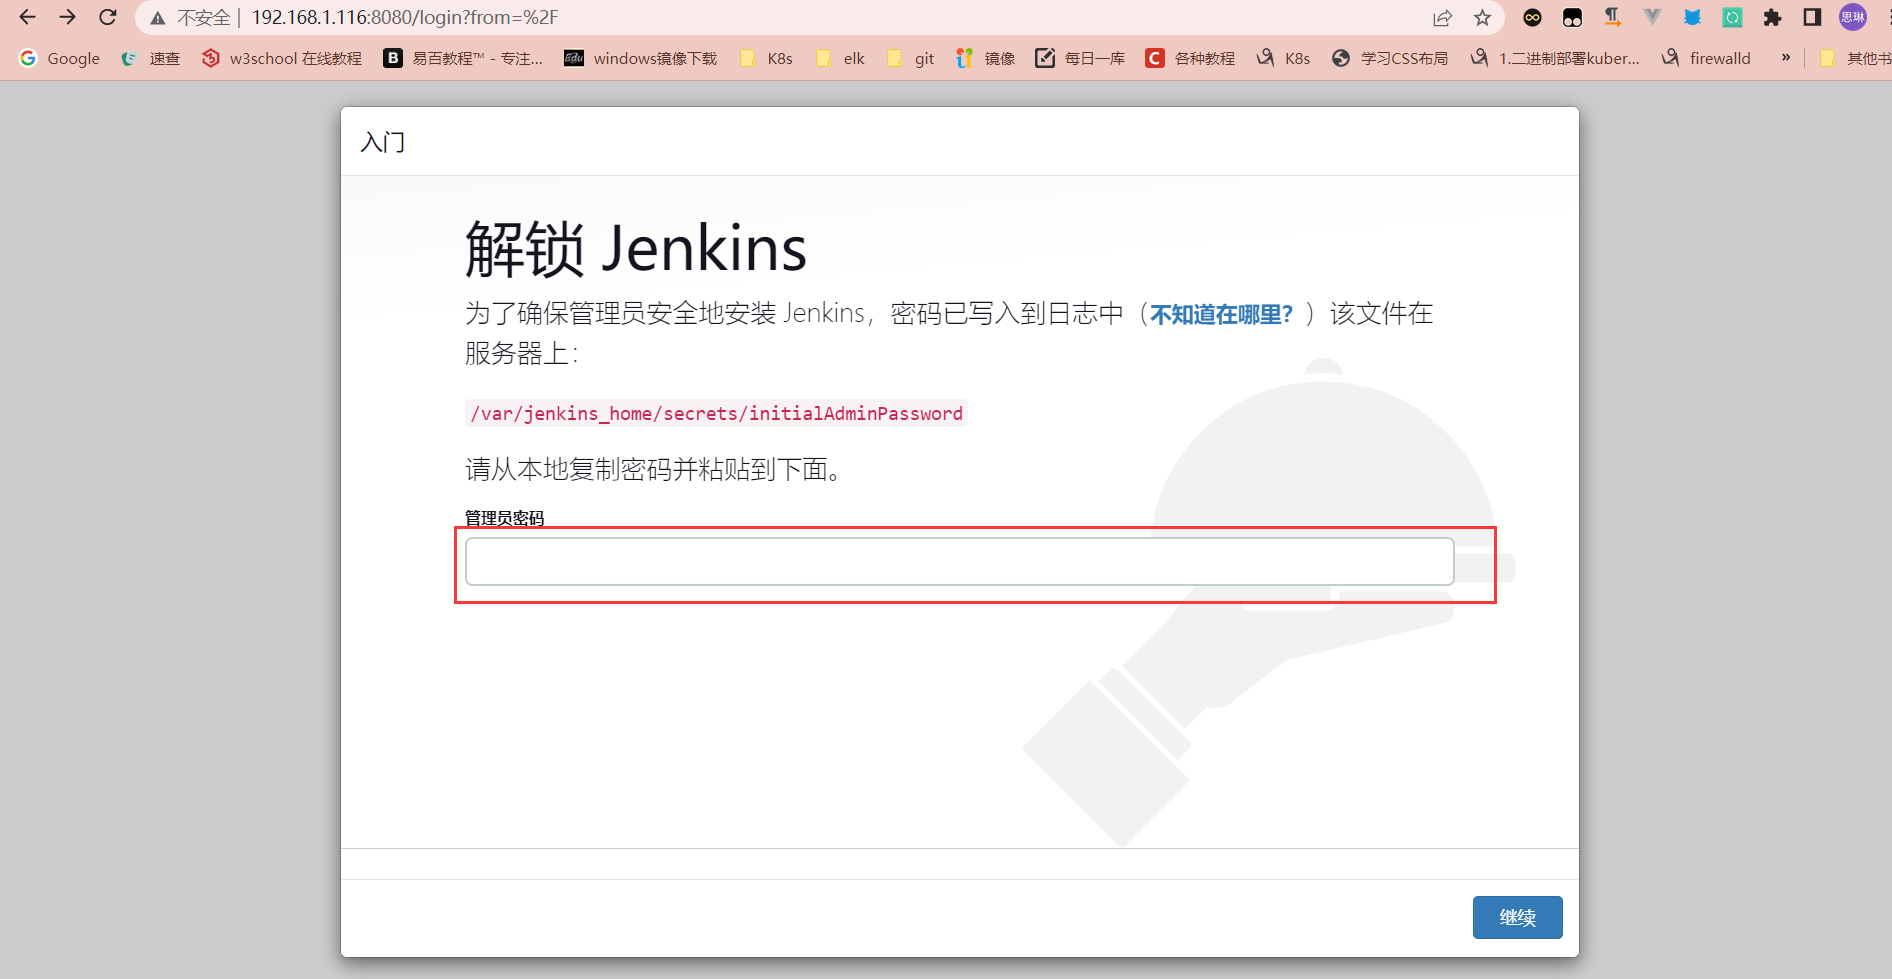Open the 1.二进制部署kuber... bookmark

tap(1555, 58)
